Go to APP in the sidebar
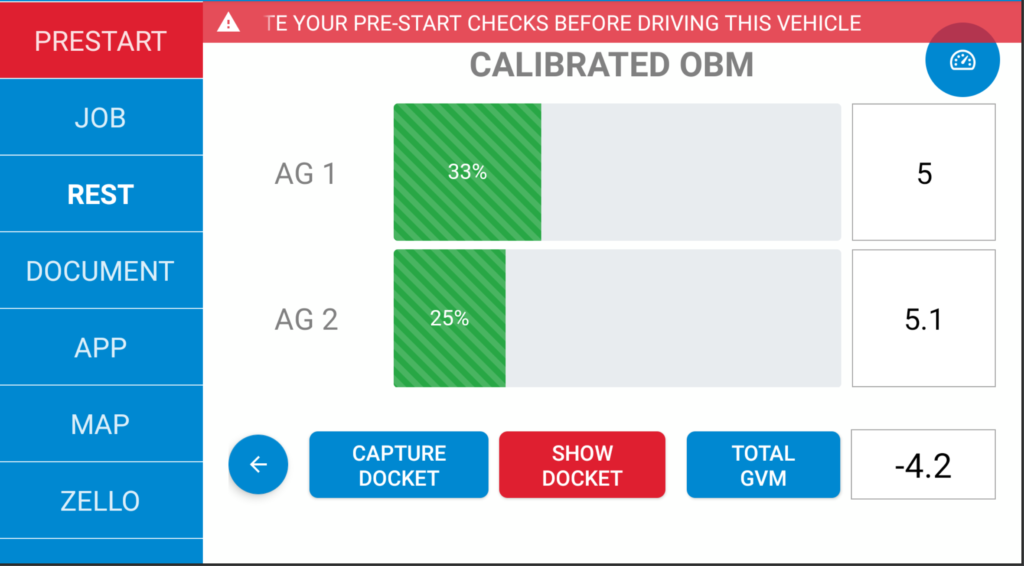 (101, 347)
